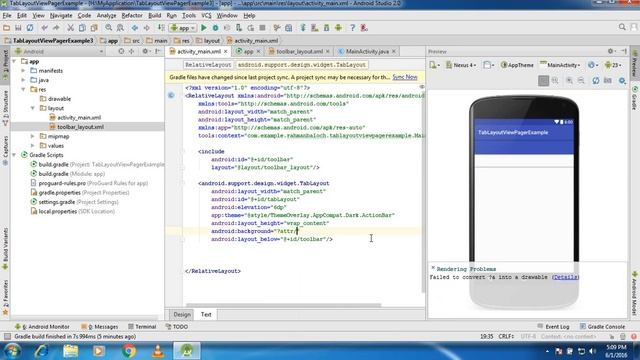Image resolution: width=640 pixels, height=360 pixels.
Task: Switch to the Design tab
Action: click(182, 314)
